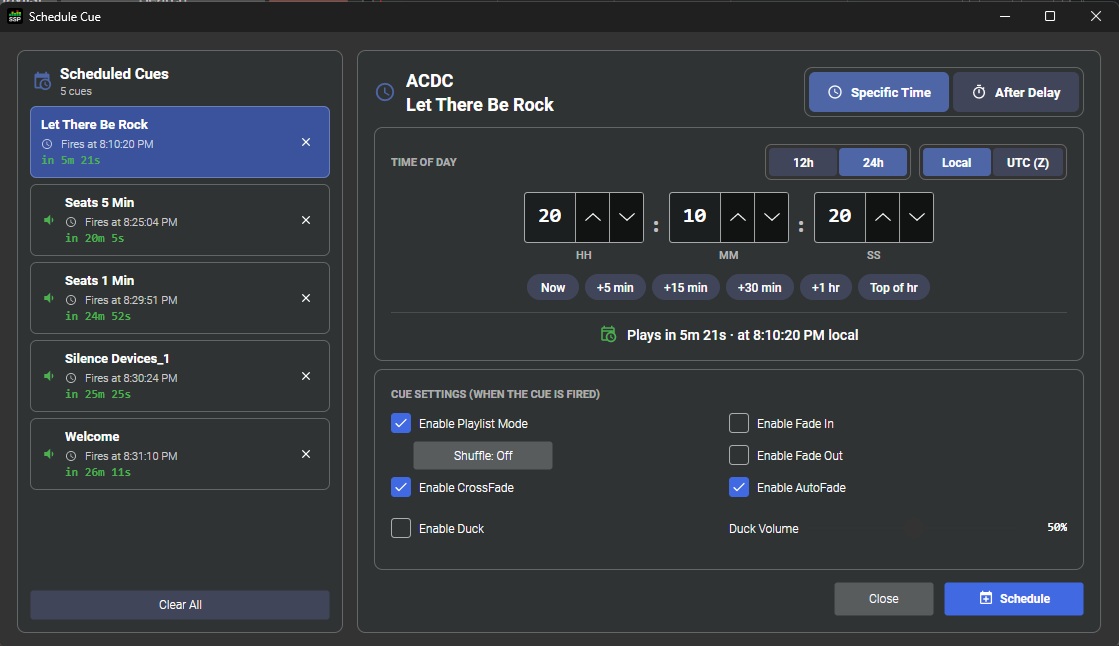Click the Duck Volume 50% value
The image size is (1119, 646).
tap(1057, 528)
